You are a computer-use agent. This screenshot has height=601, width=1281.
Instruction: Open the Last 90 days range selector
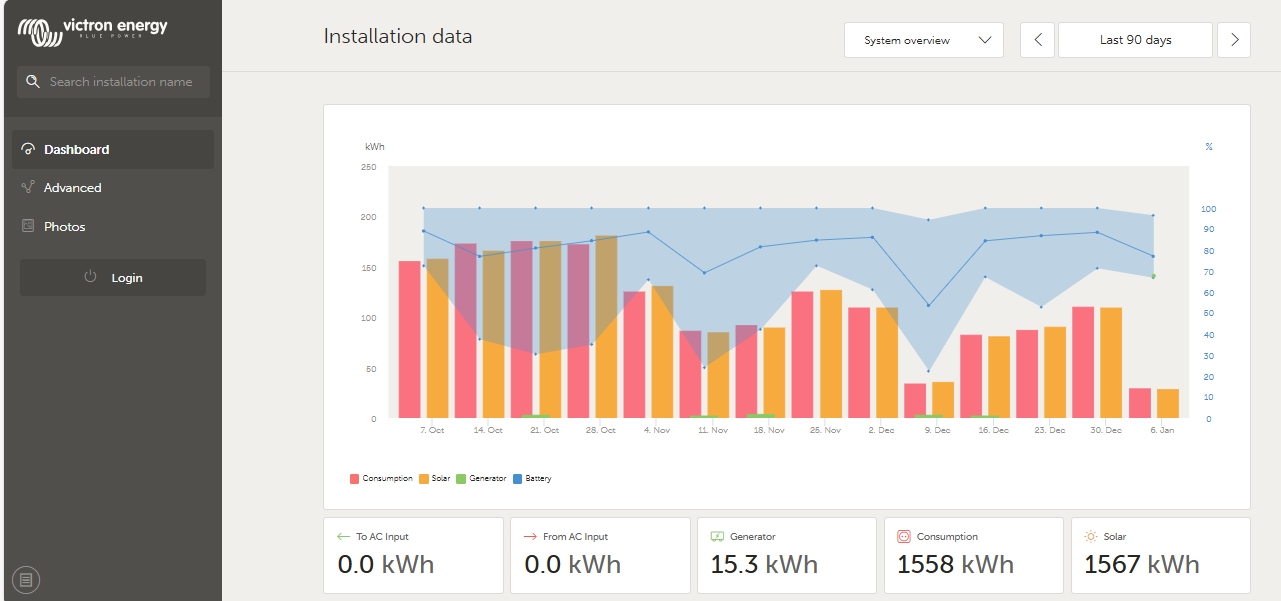(1135, 40)
